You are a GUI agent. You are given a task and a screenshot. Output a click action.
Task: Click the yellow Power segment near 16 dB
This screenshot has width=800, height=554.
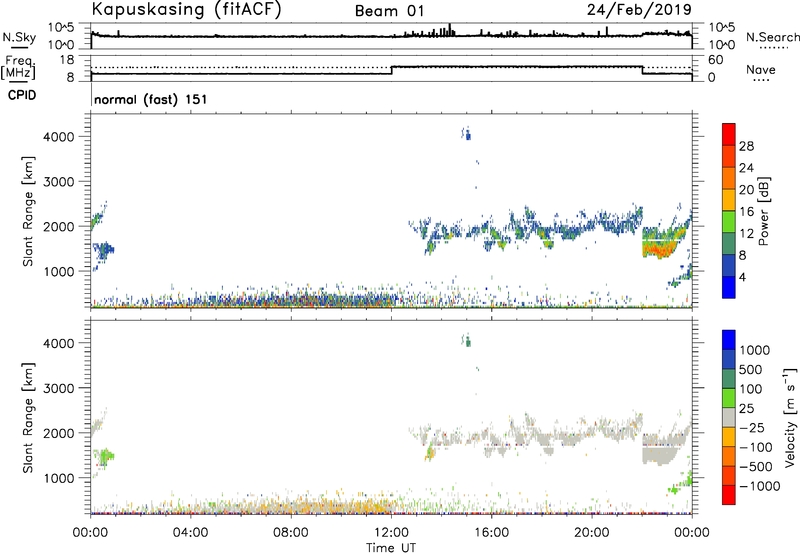tap(729, 199)
